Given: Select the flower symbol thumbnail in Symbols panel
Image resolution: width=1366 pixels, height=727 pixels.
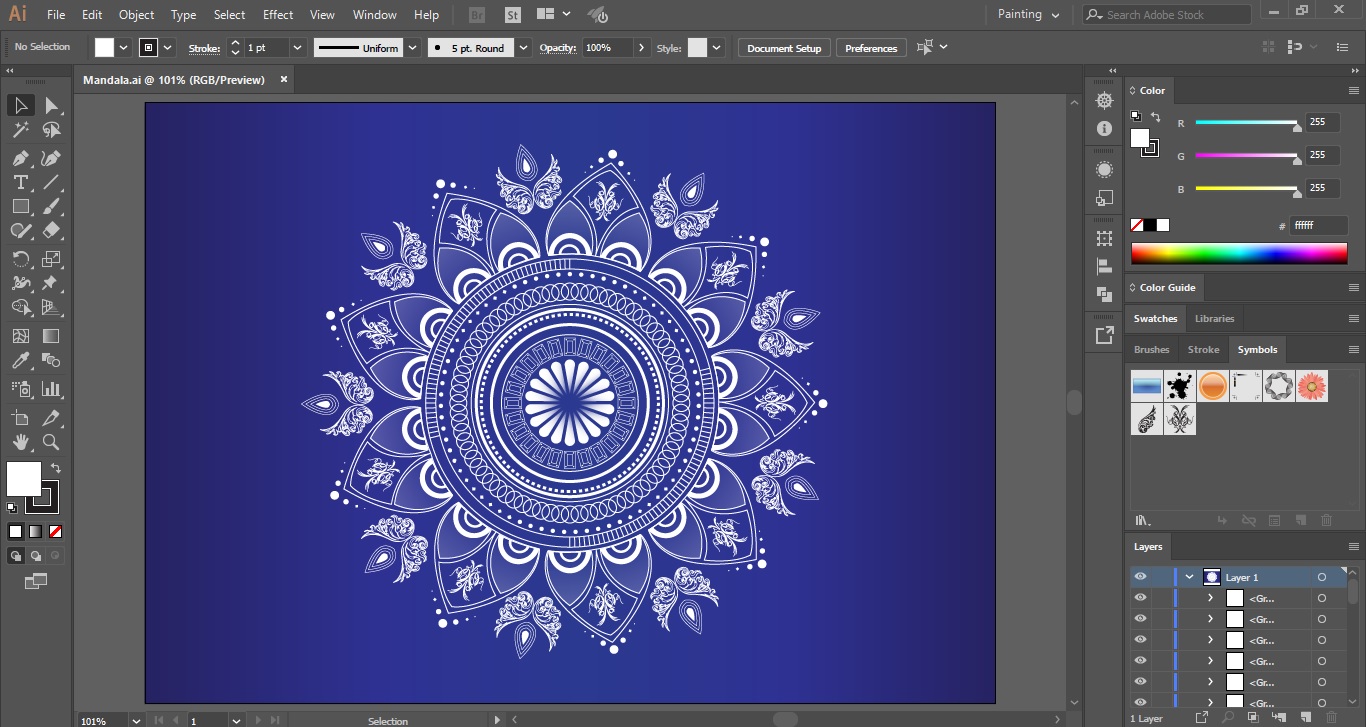Looking at the screenshot, I should (1312, 386).
